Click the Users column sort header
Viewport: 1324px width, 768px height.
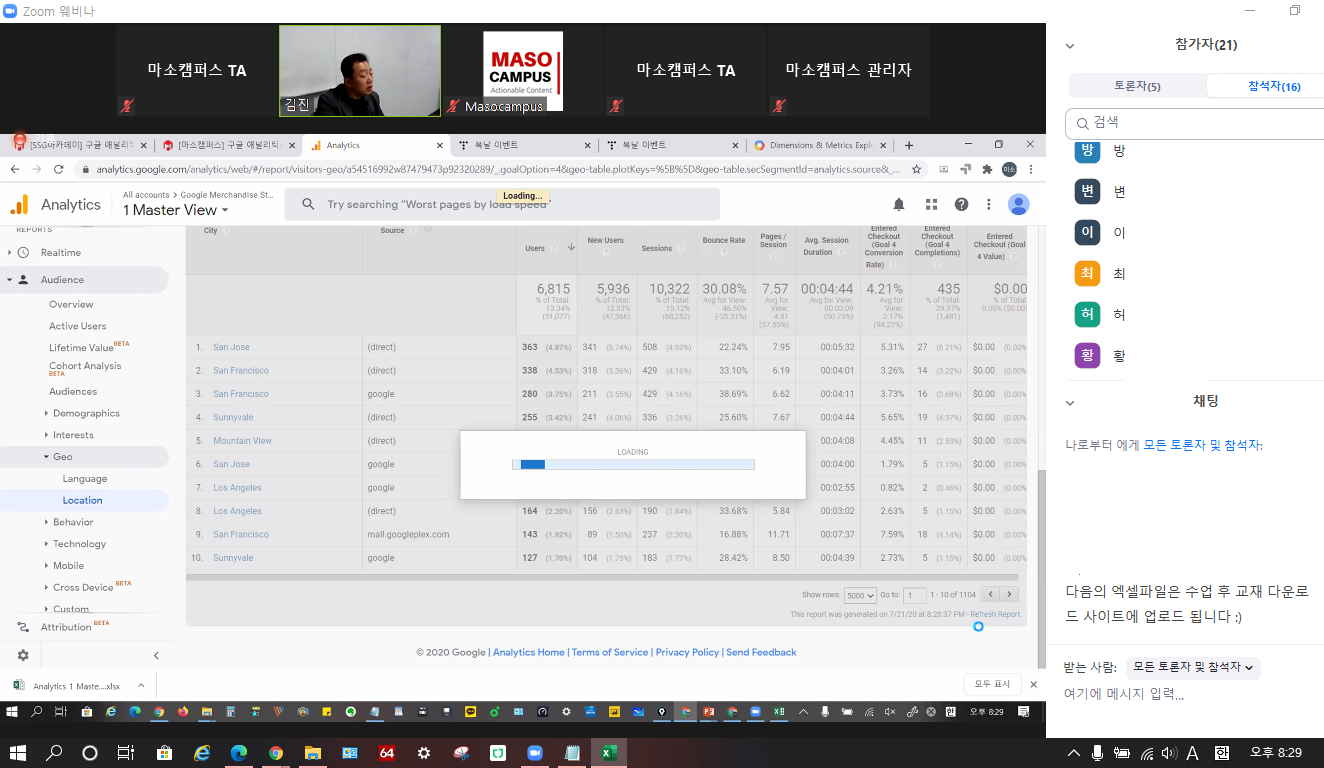pyautogui.click(x=535, y=248)
